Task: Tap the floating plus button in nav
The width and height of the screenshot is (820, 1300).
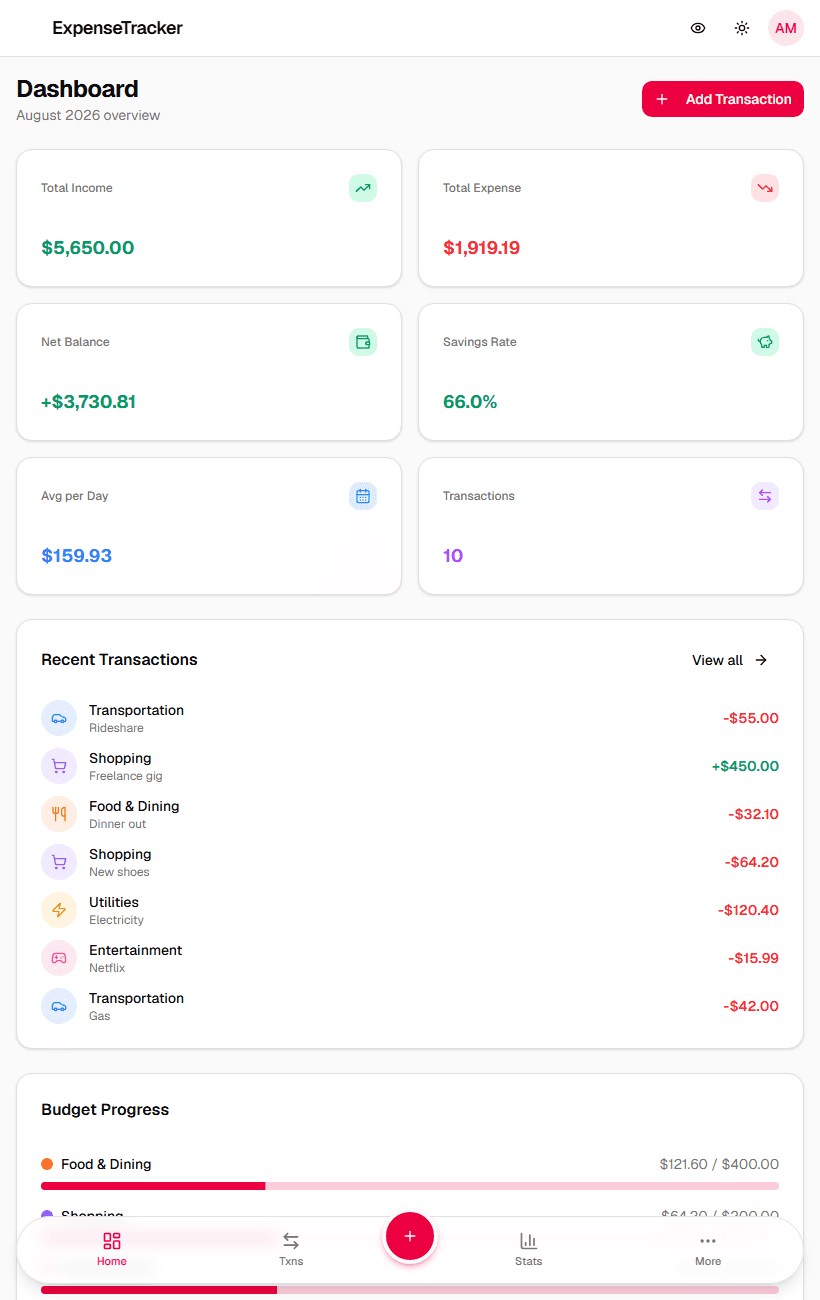Action: click(x=409, y=1237)
